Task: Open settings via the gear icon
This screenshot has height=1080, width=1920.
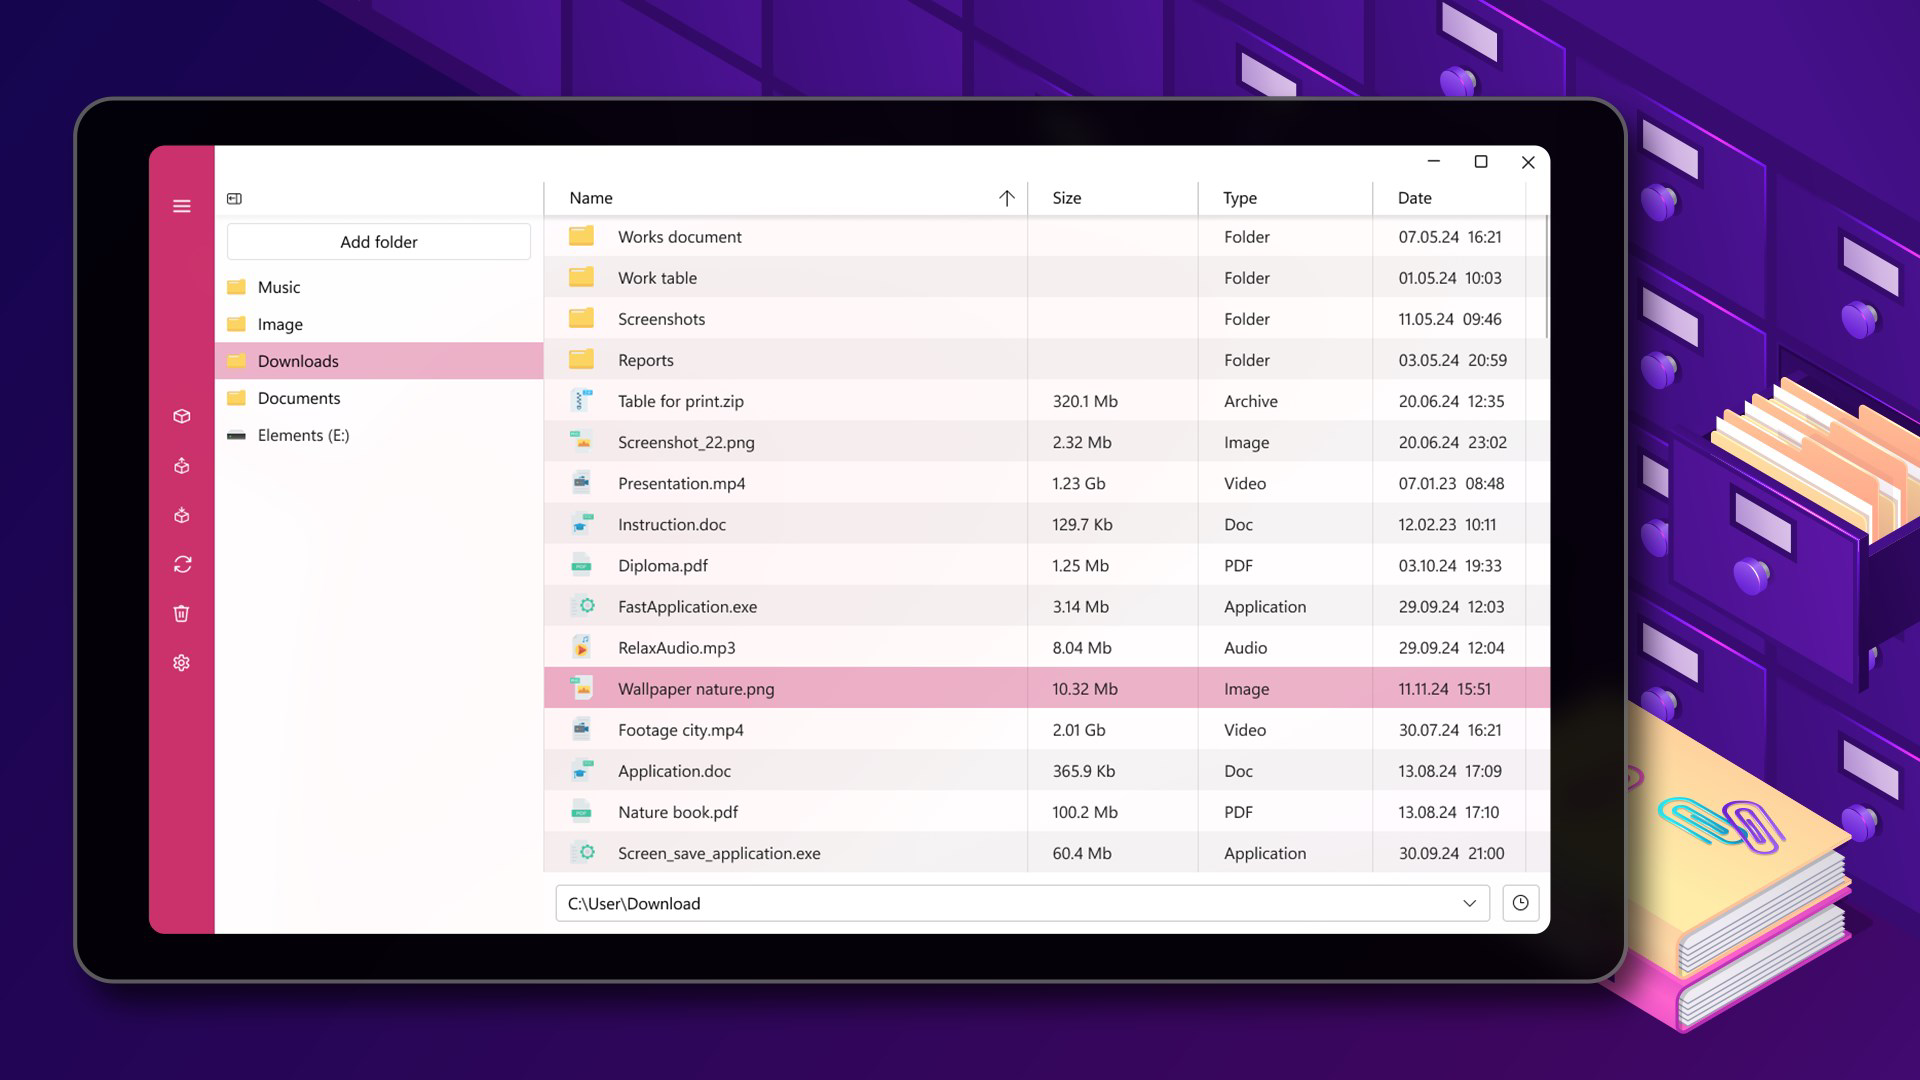Action: [x=181, y=662]
